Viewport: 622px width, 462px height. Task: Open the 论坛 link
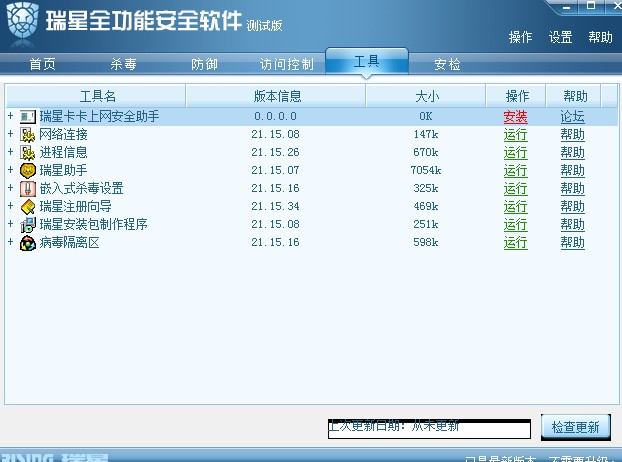click(x=572, y=117)
